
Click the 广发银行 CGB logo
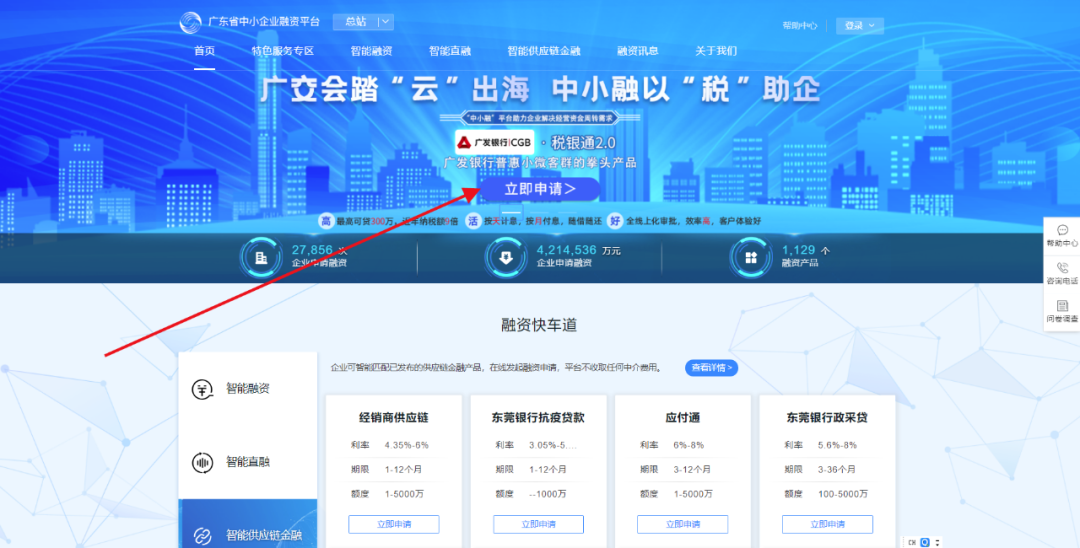pos(495,143)
